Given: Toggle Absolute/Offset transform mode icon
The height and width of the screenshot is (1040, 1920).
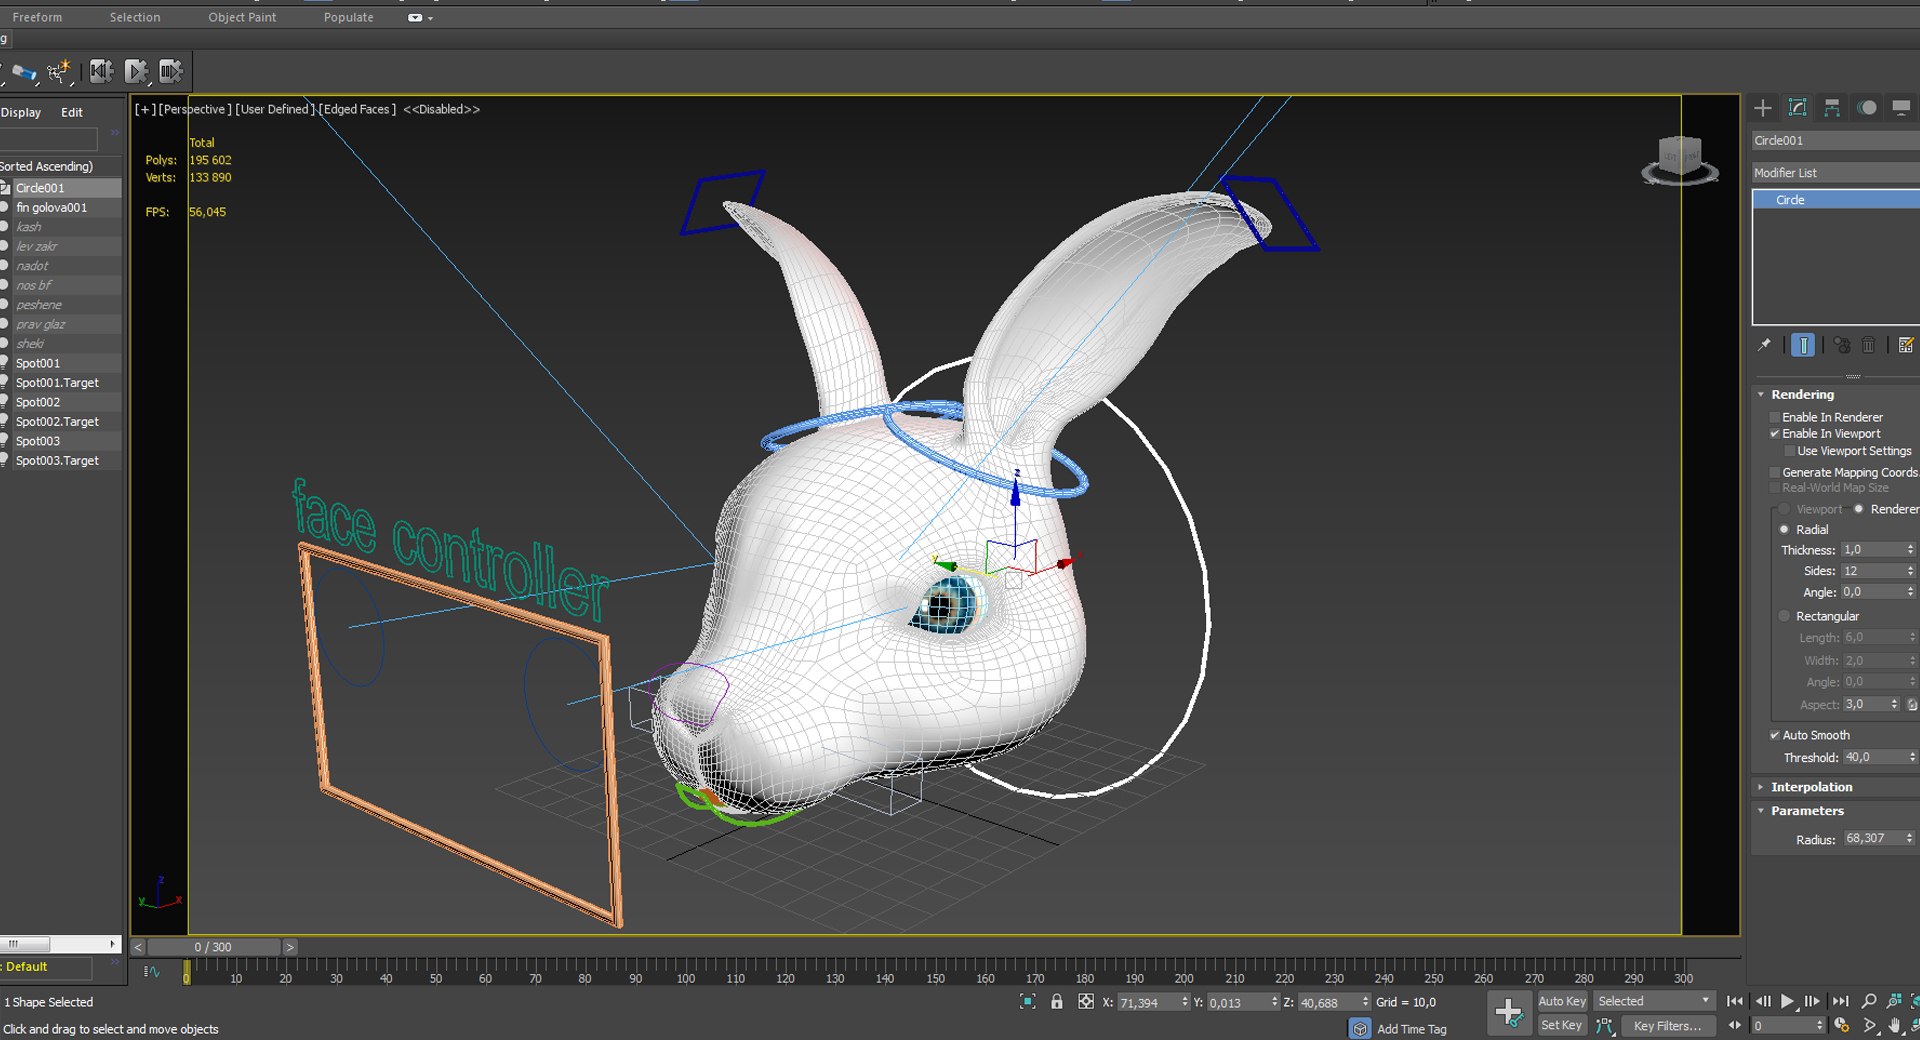Looking at the screenshot, I should coord(1085,1002).
